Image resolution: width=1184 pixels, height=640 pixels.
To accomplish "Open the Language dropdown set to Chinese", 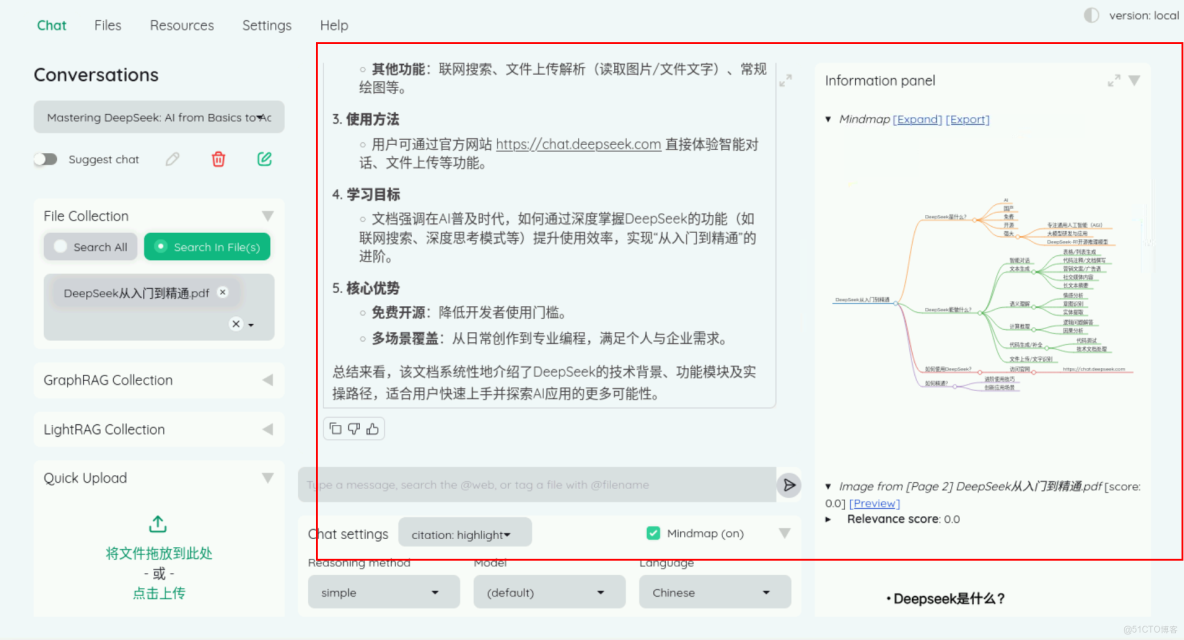I will [x=714, y=591].
